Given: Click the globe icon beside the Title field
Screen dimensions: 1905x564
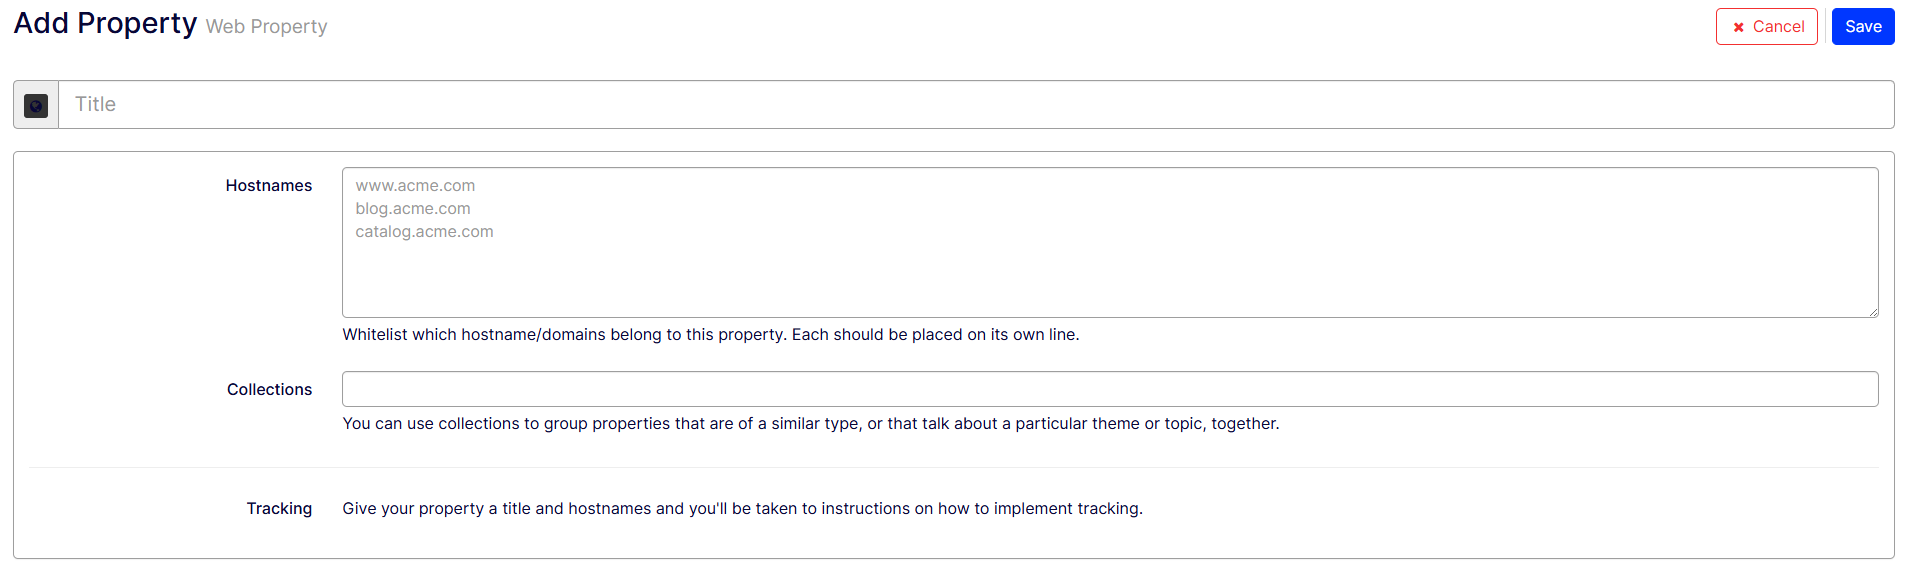Looking at the screenshot, I should 36,105.
